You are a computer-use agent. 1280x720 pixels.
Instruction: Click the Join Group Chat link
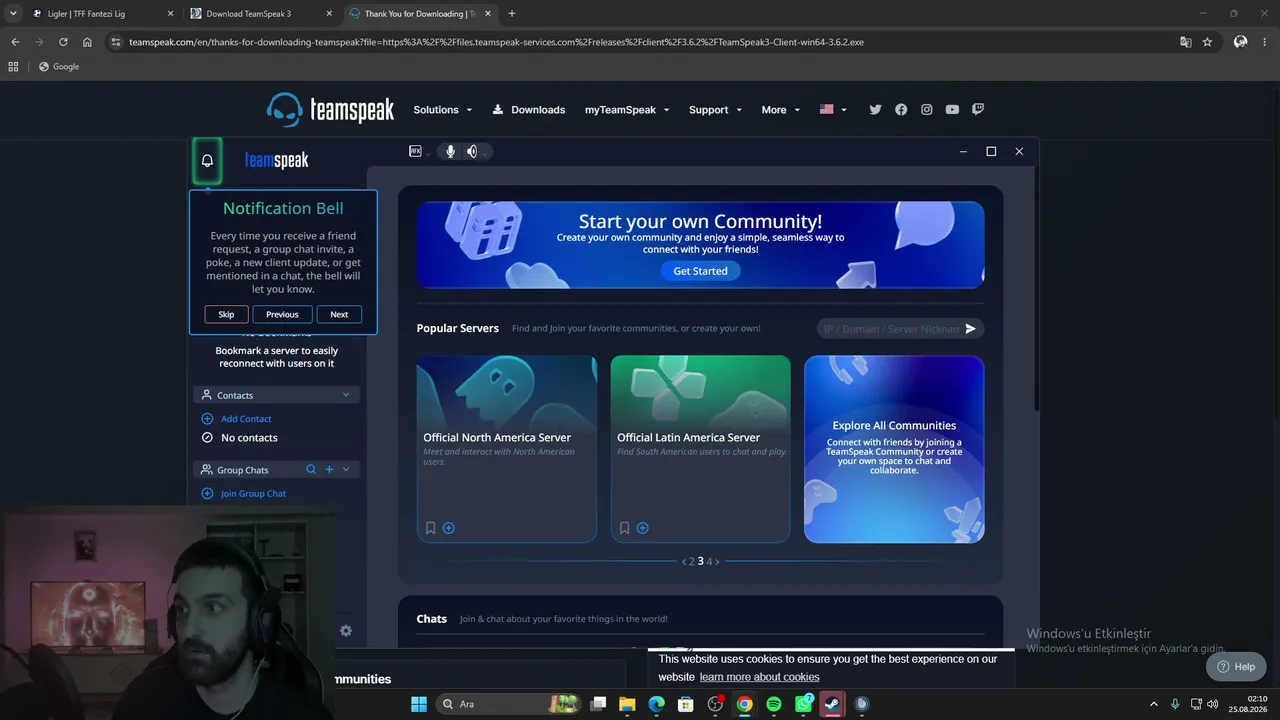click(x=253, y=494)
